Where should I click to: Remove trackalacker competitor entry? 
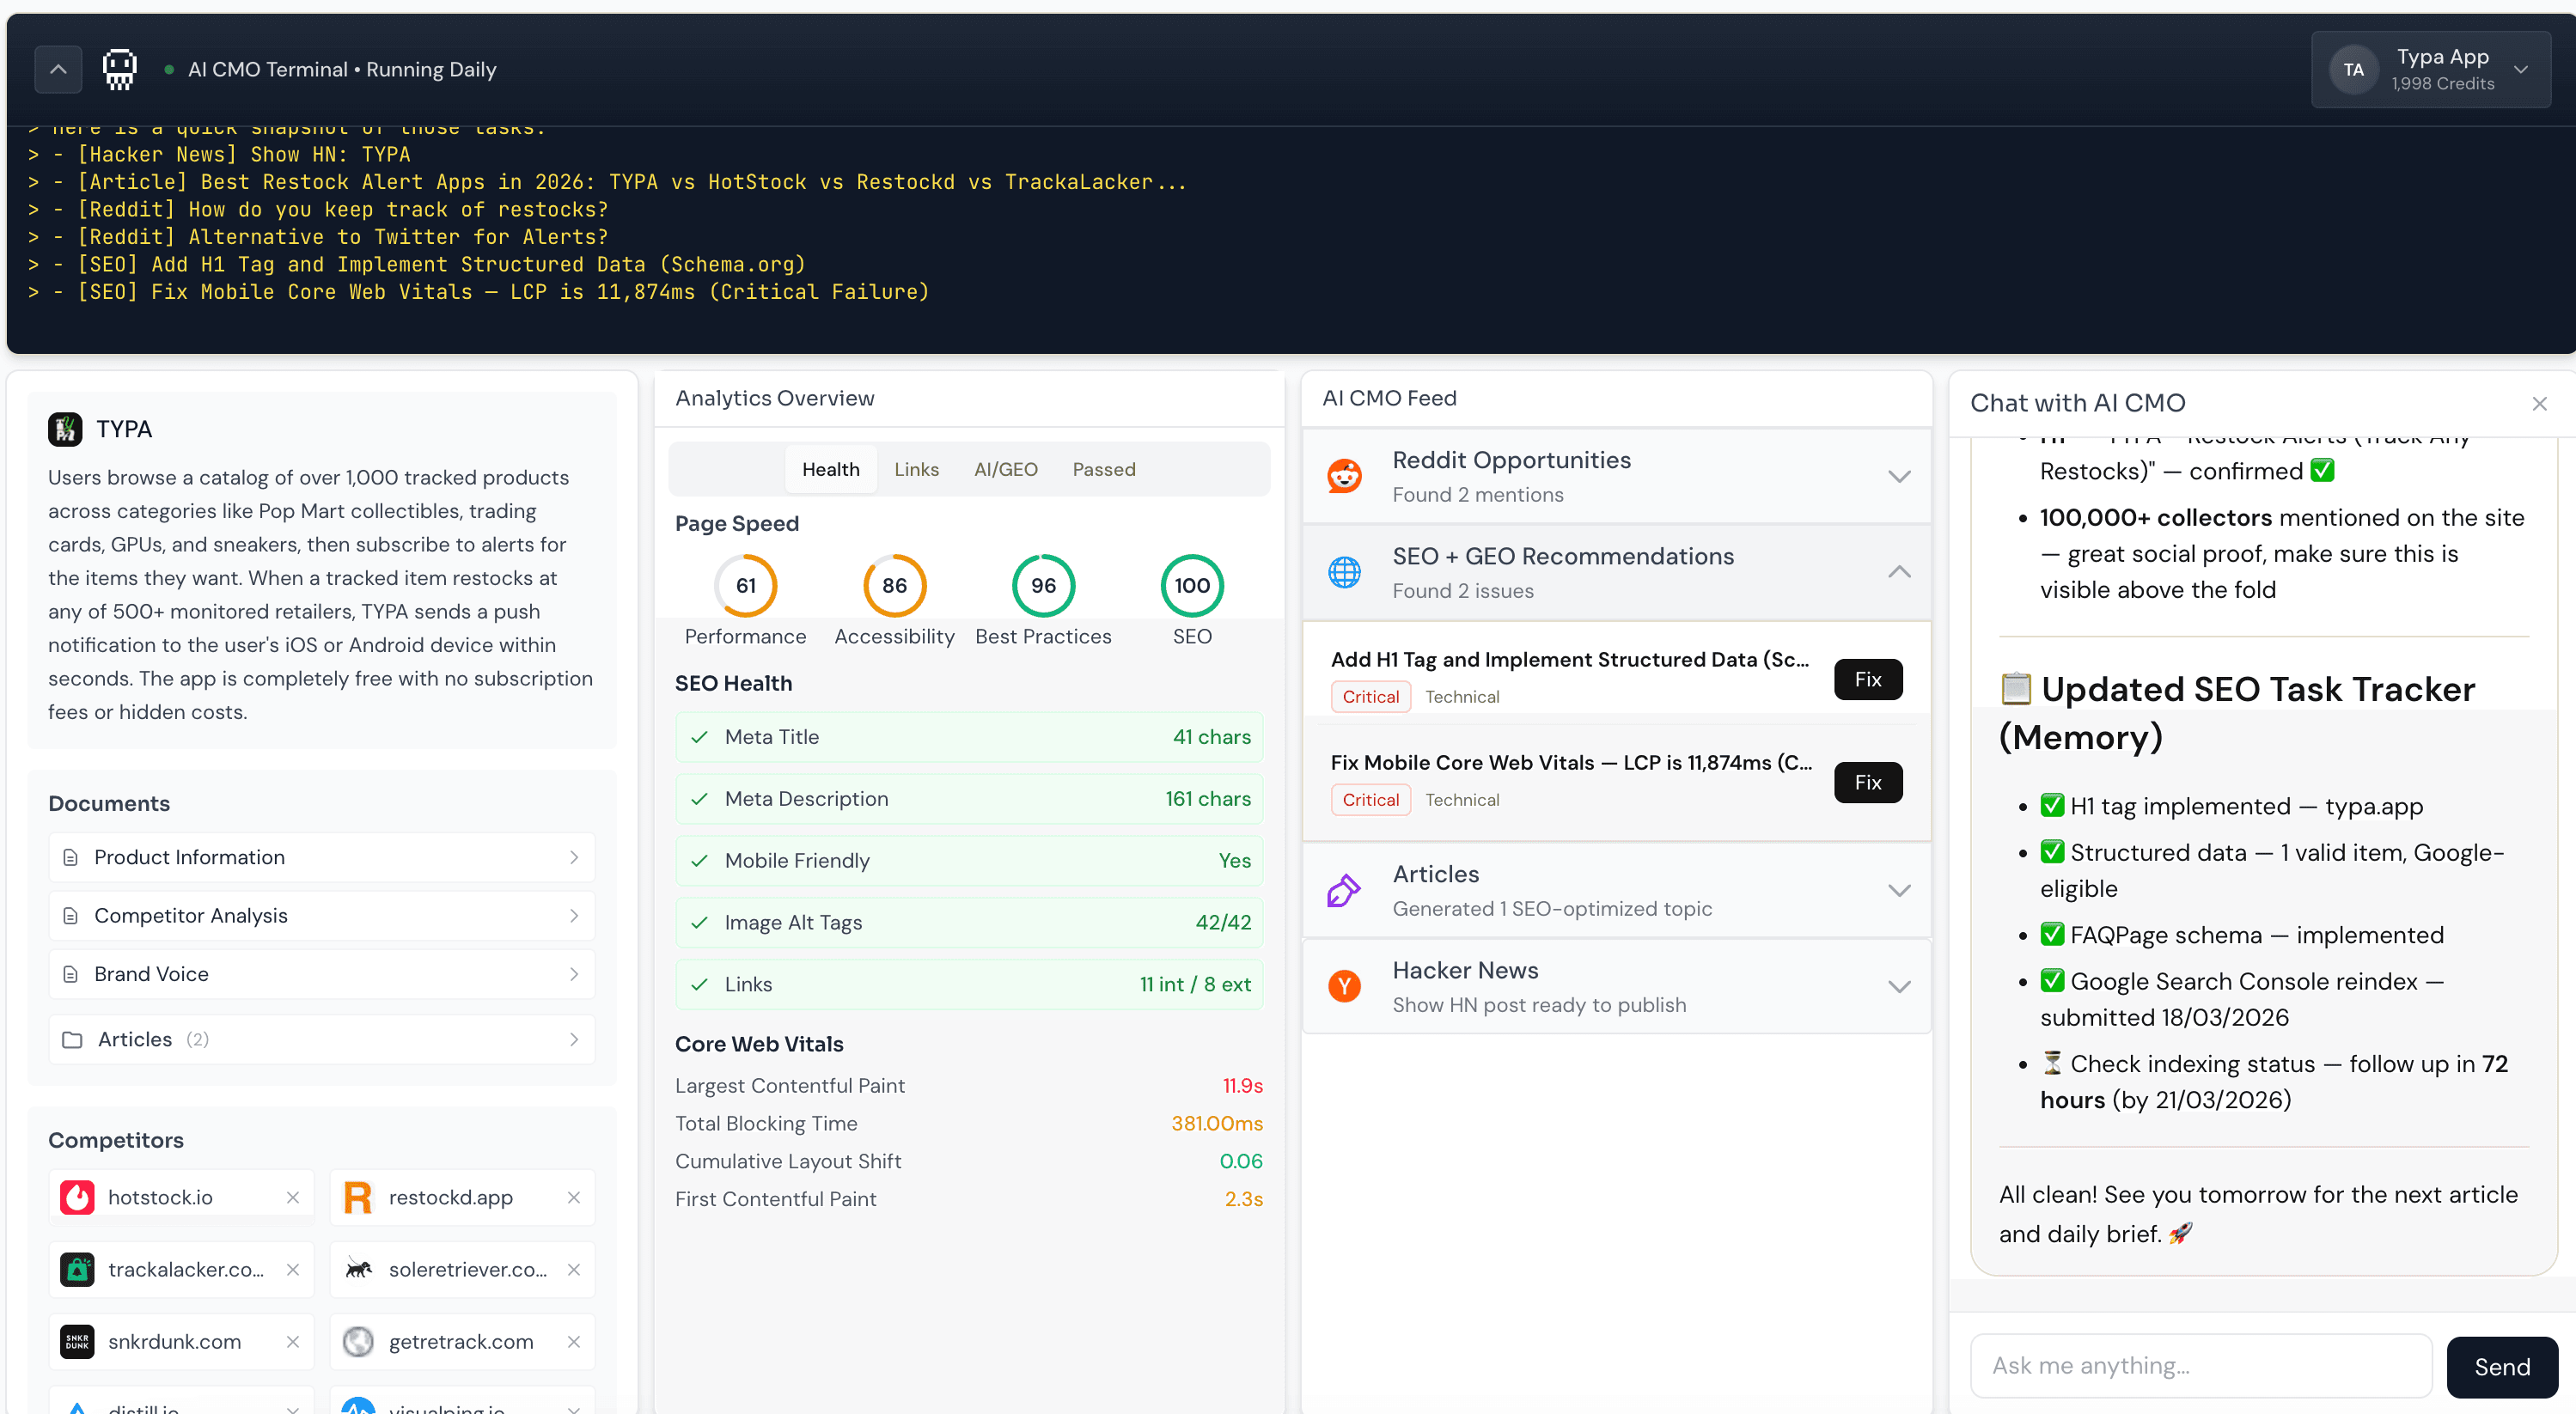click(293, 1269)
